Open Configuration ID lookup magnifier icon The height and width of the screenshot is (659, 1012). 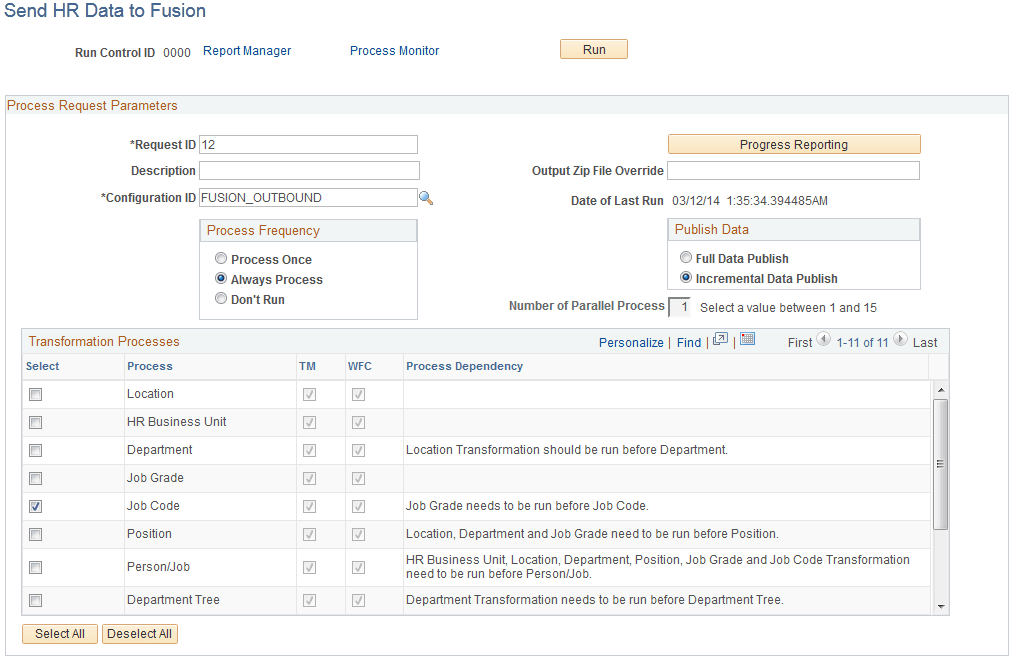[x=426, y=198]
